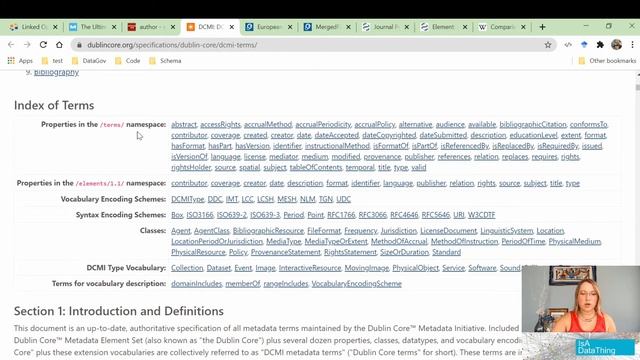Open the Code bookmarks folder
The height and width of the screenshot is (360, 640).
[x=128, y=61]
